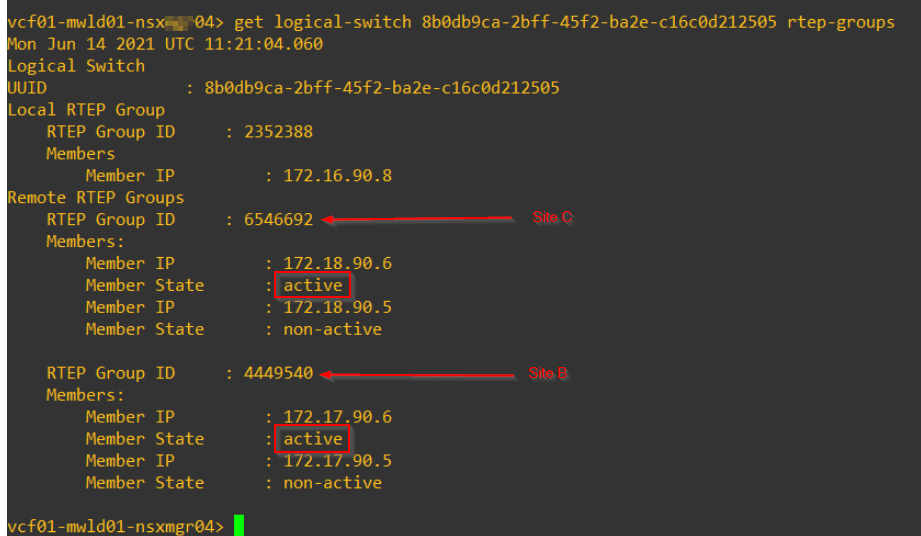The height and width of the screenshot is (536, 921).
Task: Click the timestamp line Mon Jun 14 2021
Action: tap(165, 44)
